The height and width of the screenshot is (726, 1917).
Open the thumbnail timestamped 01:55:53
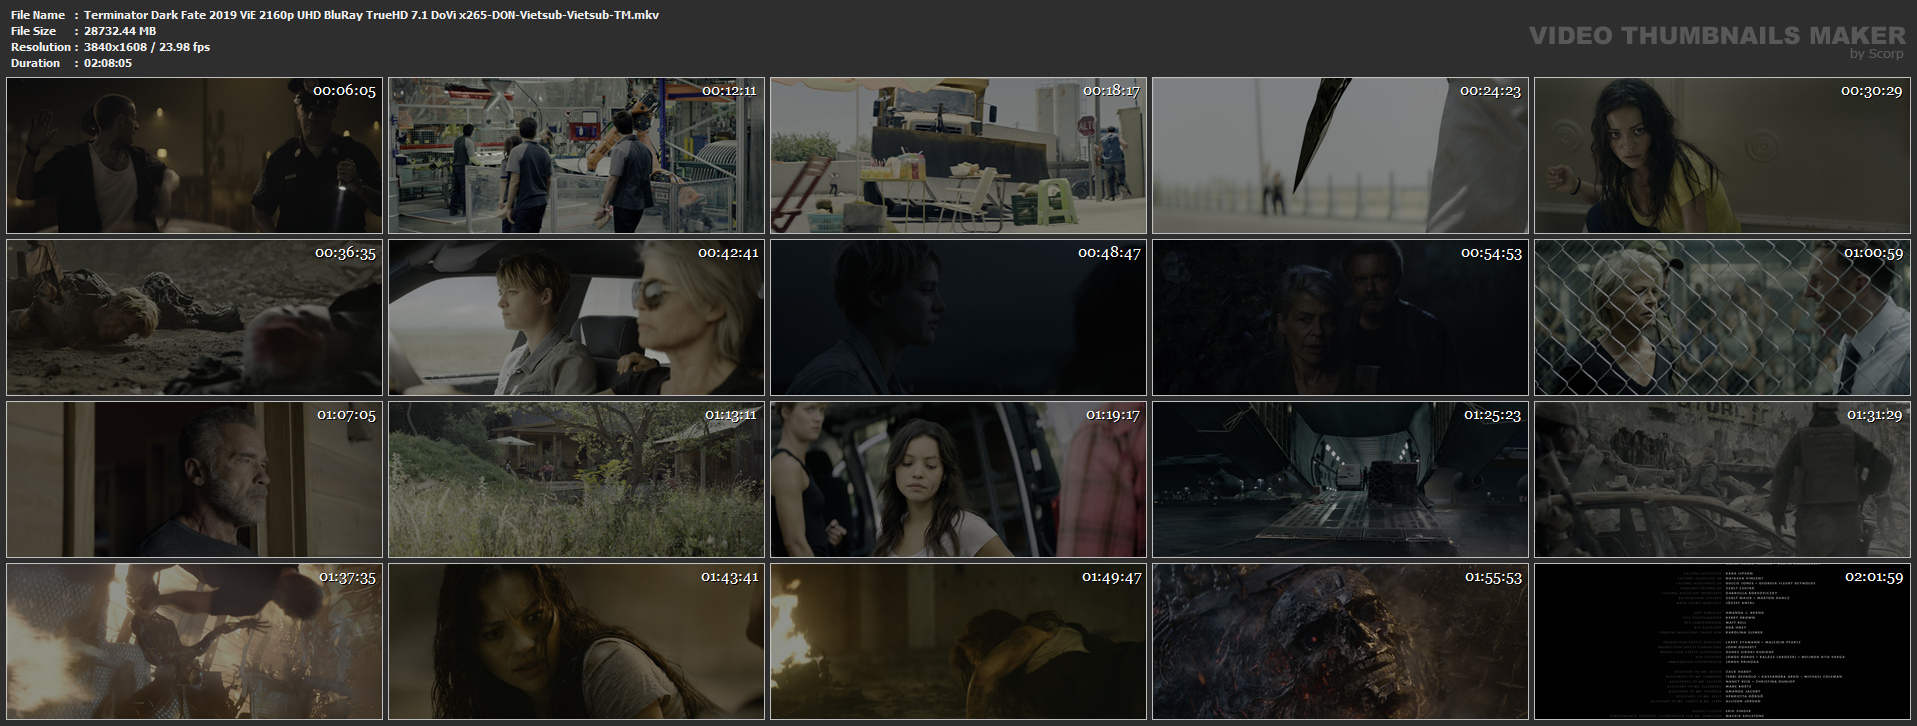[x=1340, y=641]
